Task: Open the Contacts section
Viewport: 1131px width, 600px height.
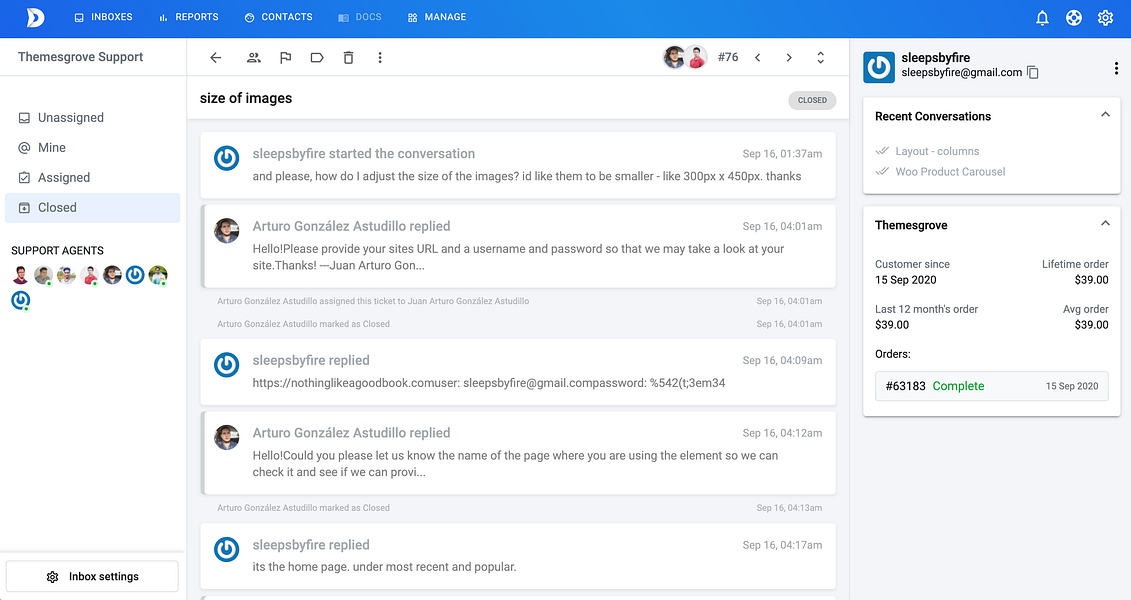Action: coord(278,17)
